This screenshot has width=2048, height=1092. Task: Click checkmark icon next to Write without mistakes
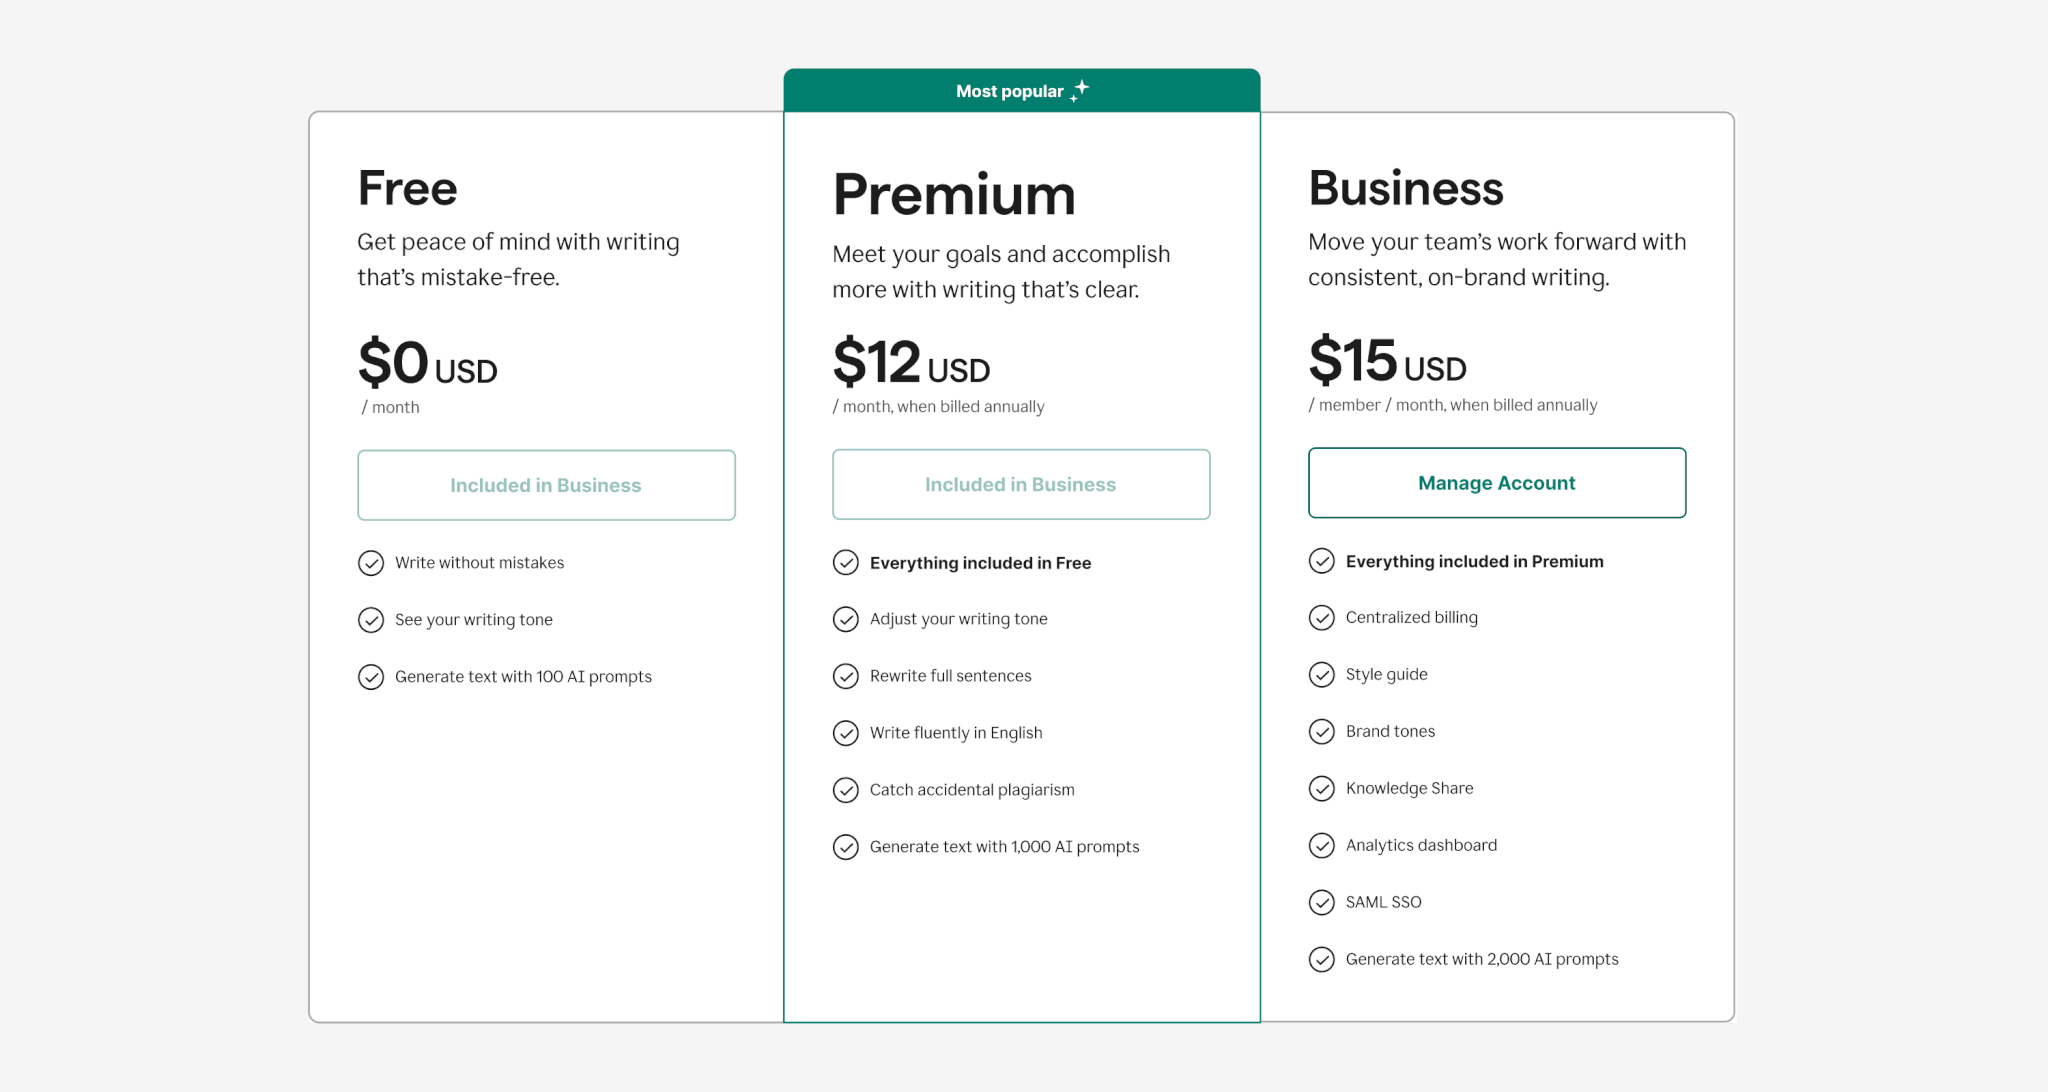coord(371,563)
